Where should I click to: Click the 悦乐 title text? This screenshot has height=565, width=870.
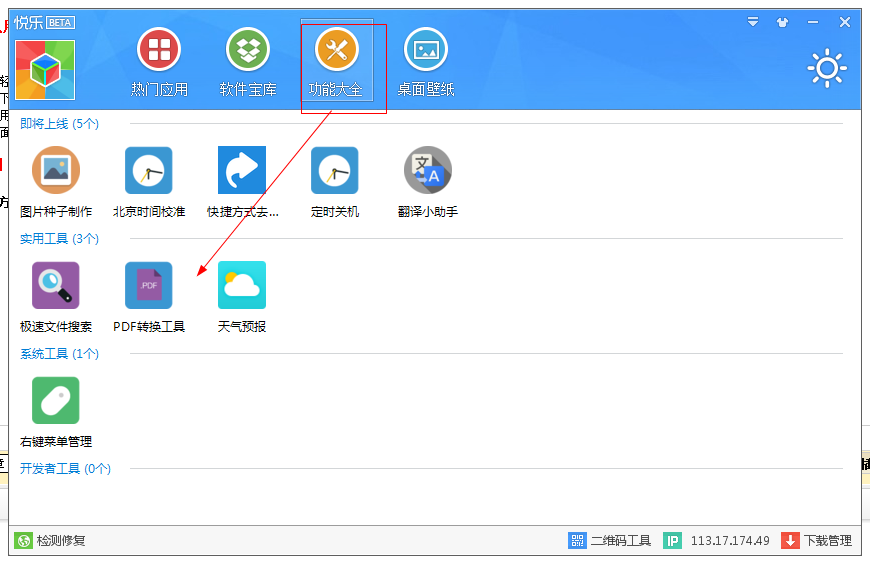[x=29, y=23]
